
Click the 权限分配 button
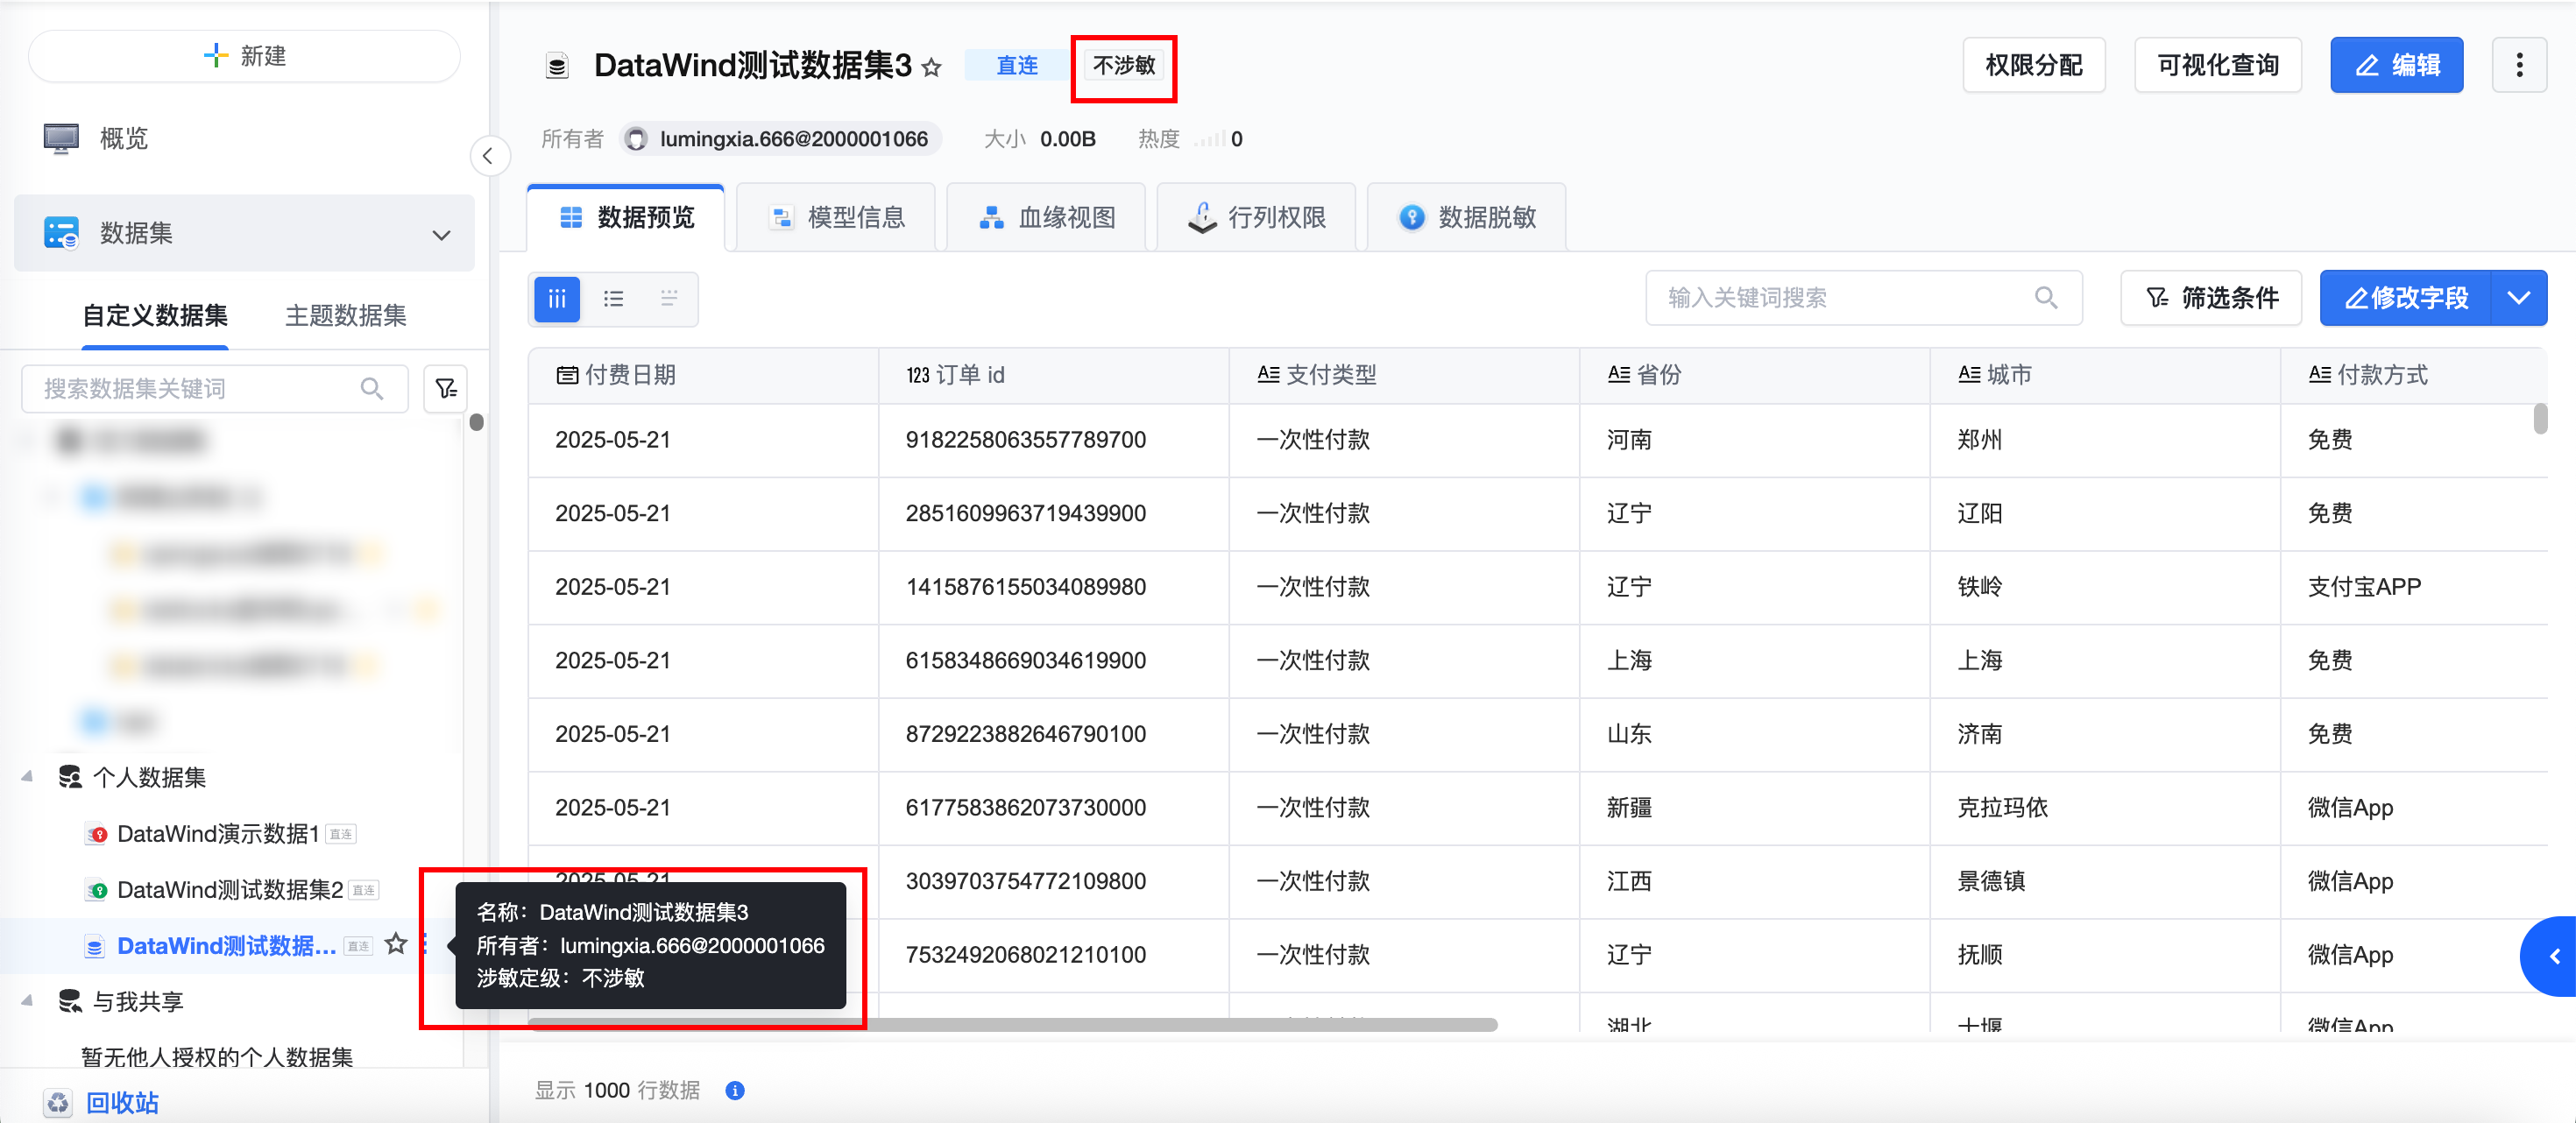coord(2032,65)
